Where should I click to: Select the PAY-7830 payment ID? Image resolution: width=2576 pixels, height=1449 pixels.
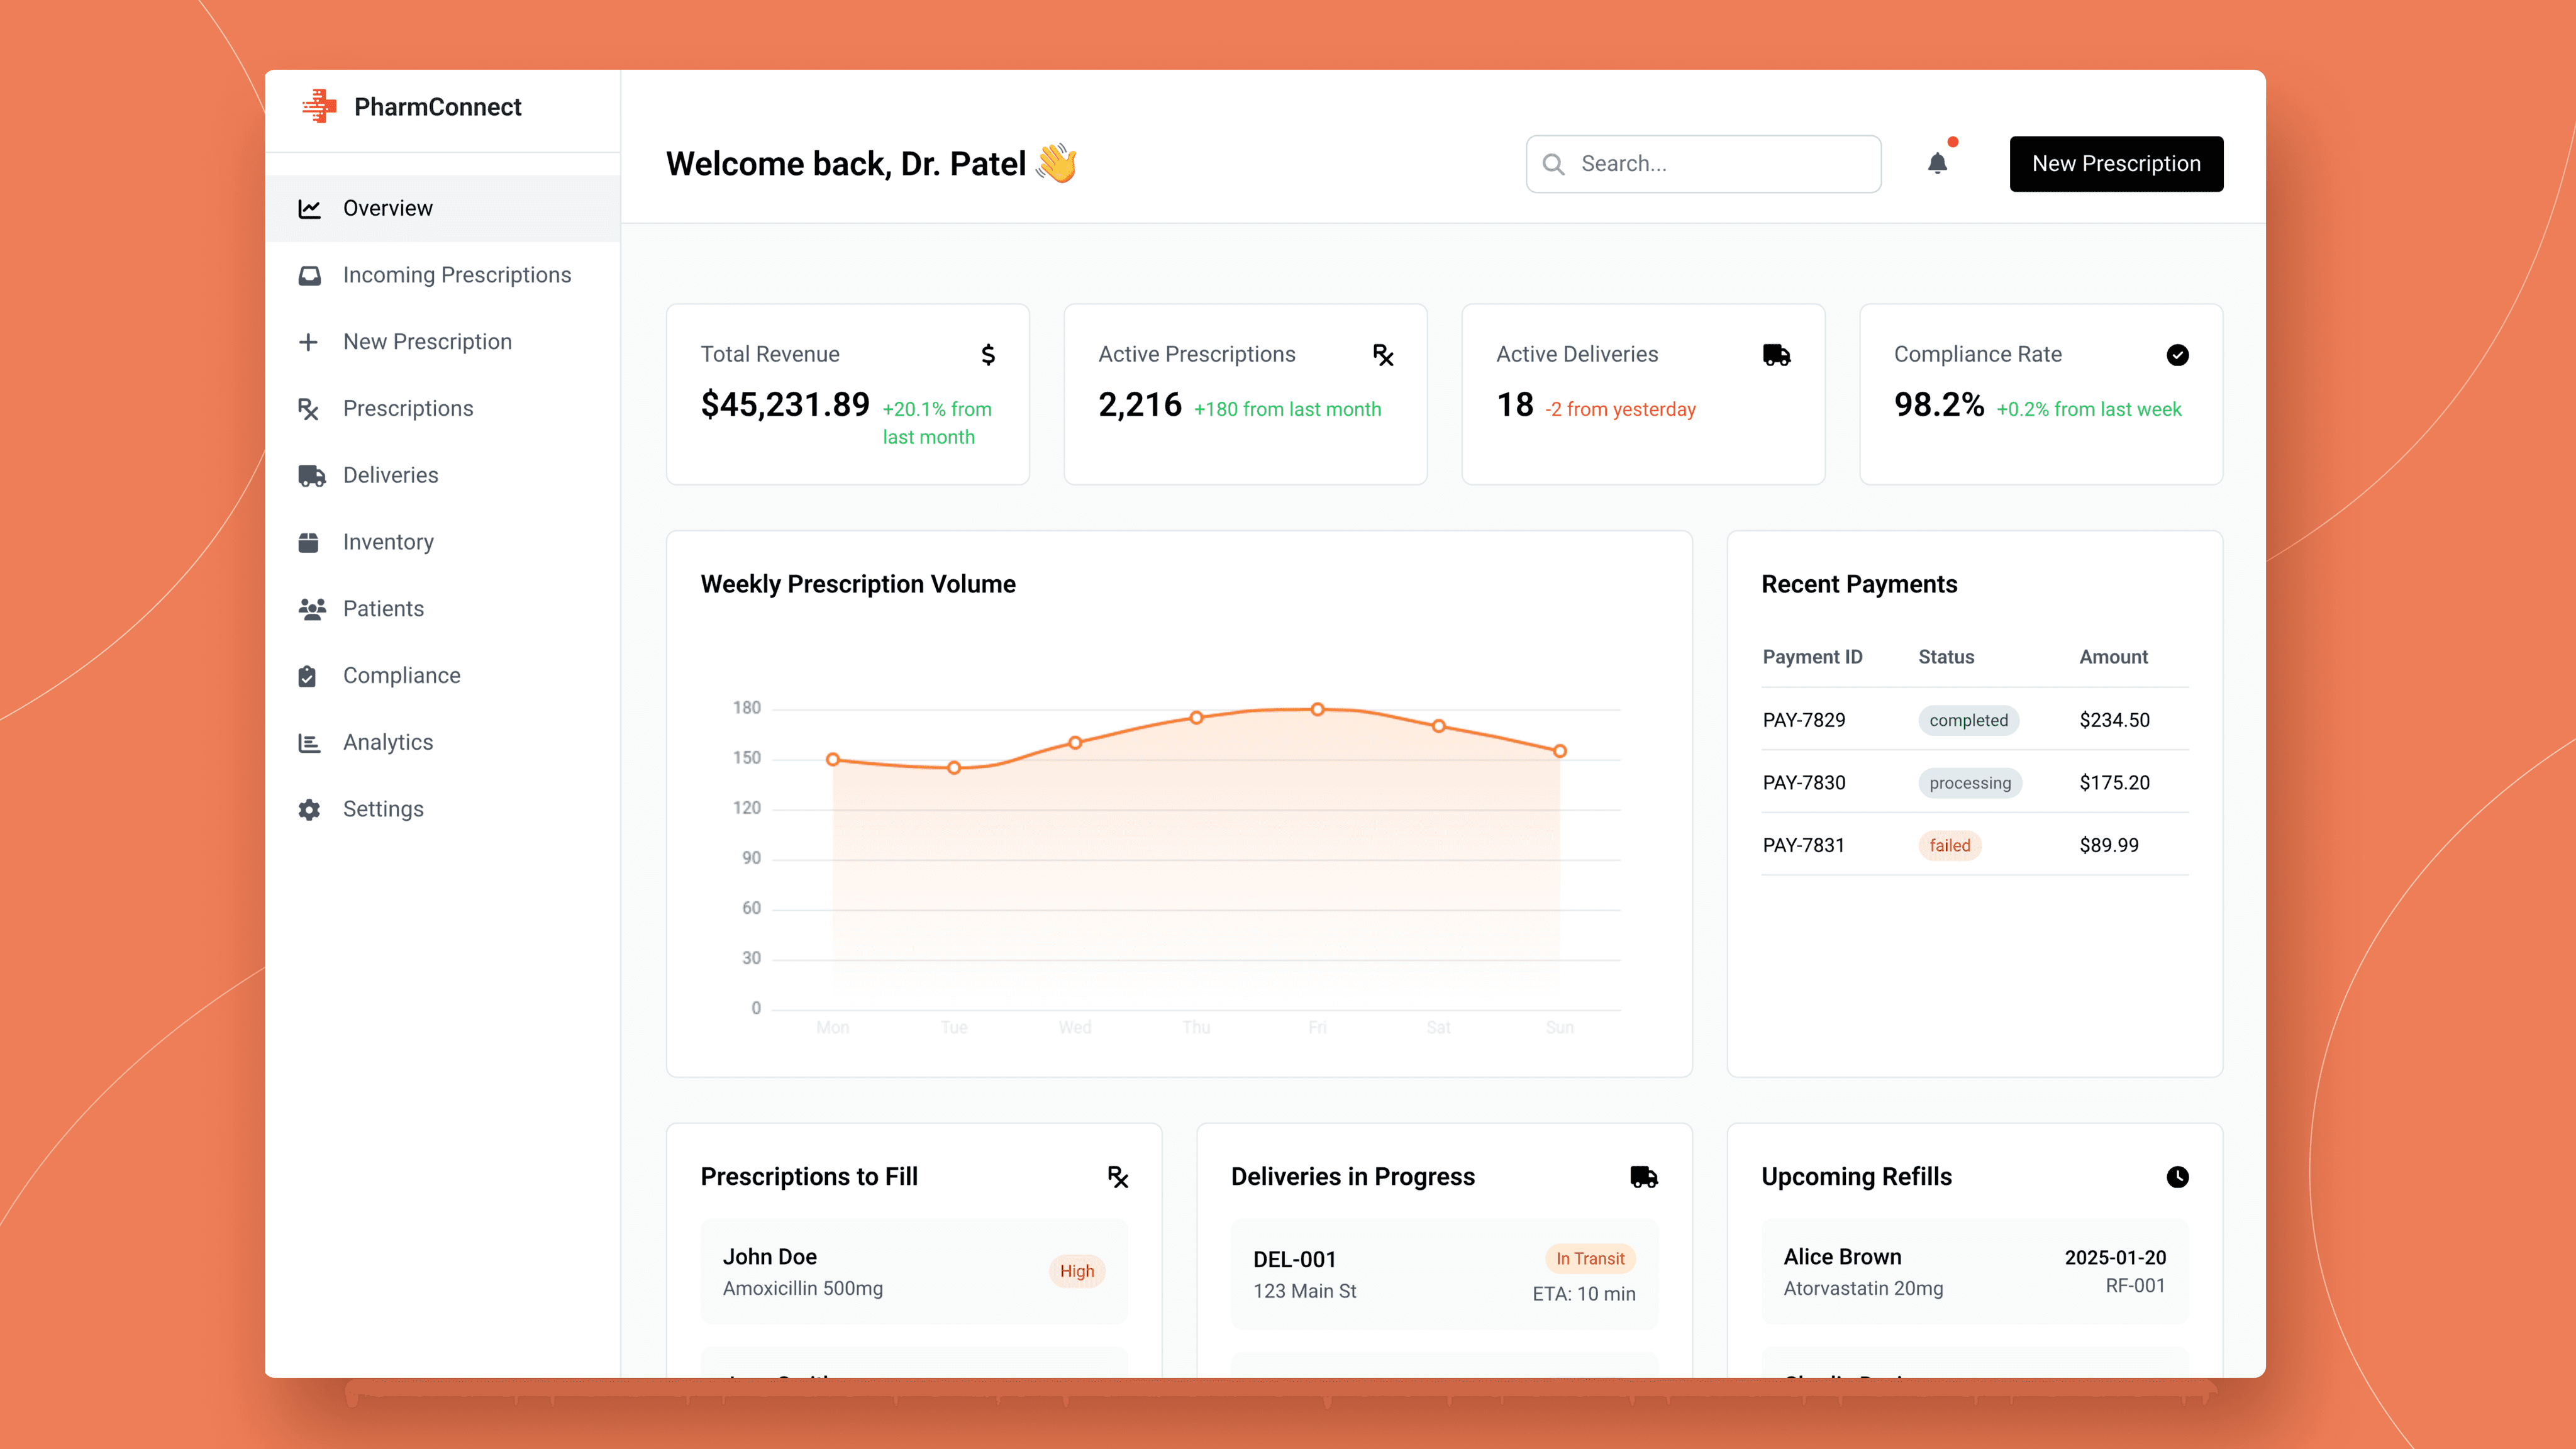pyautogui.click(x=1803, y=783)
